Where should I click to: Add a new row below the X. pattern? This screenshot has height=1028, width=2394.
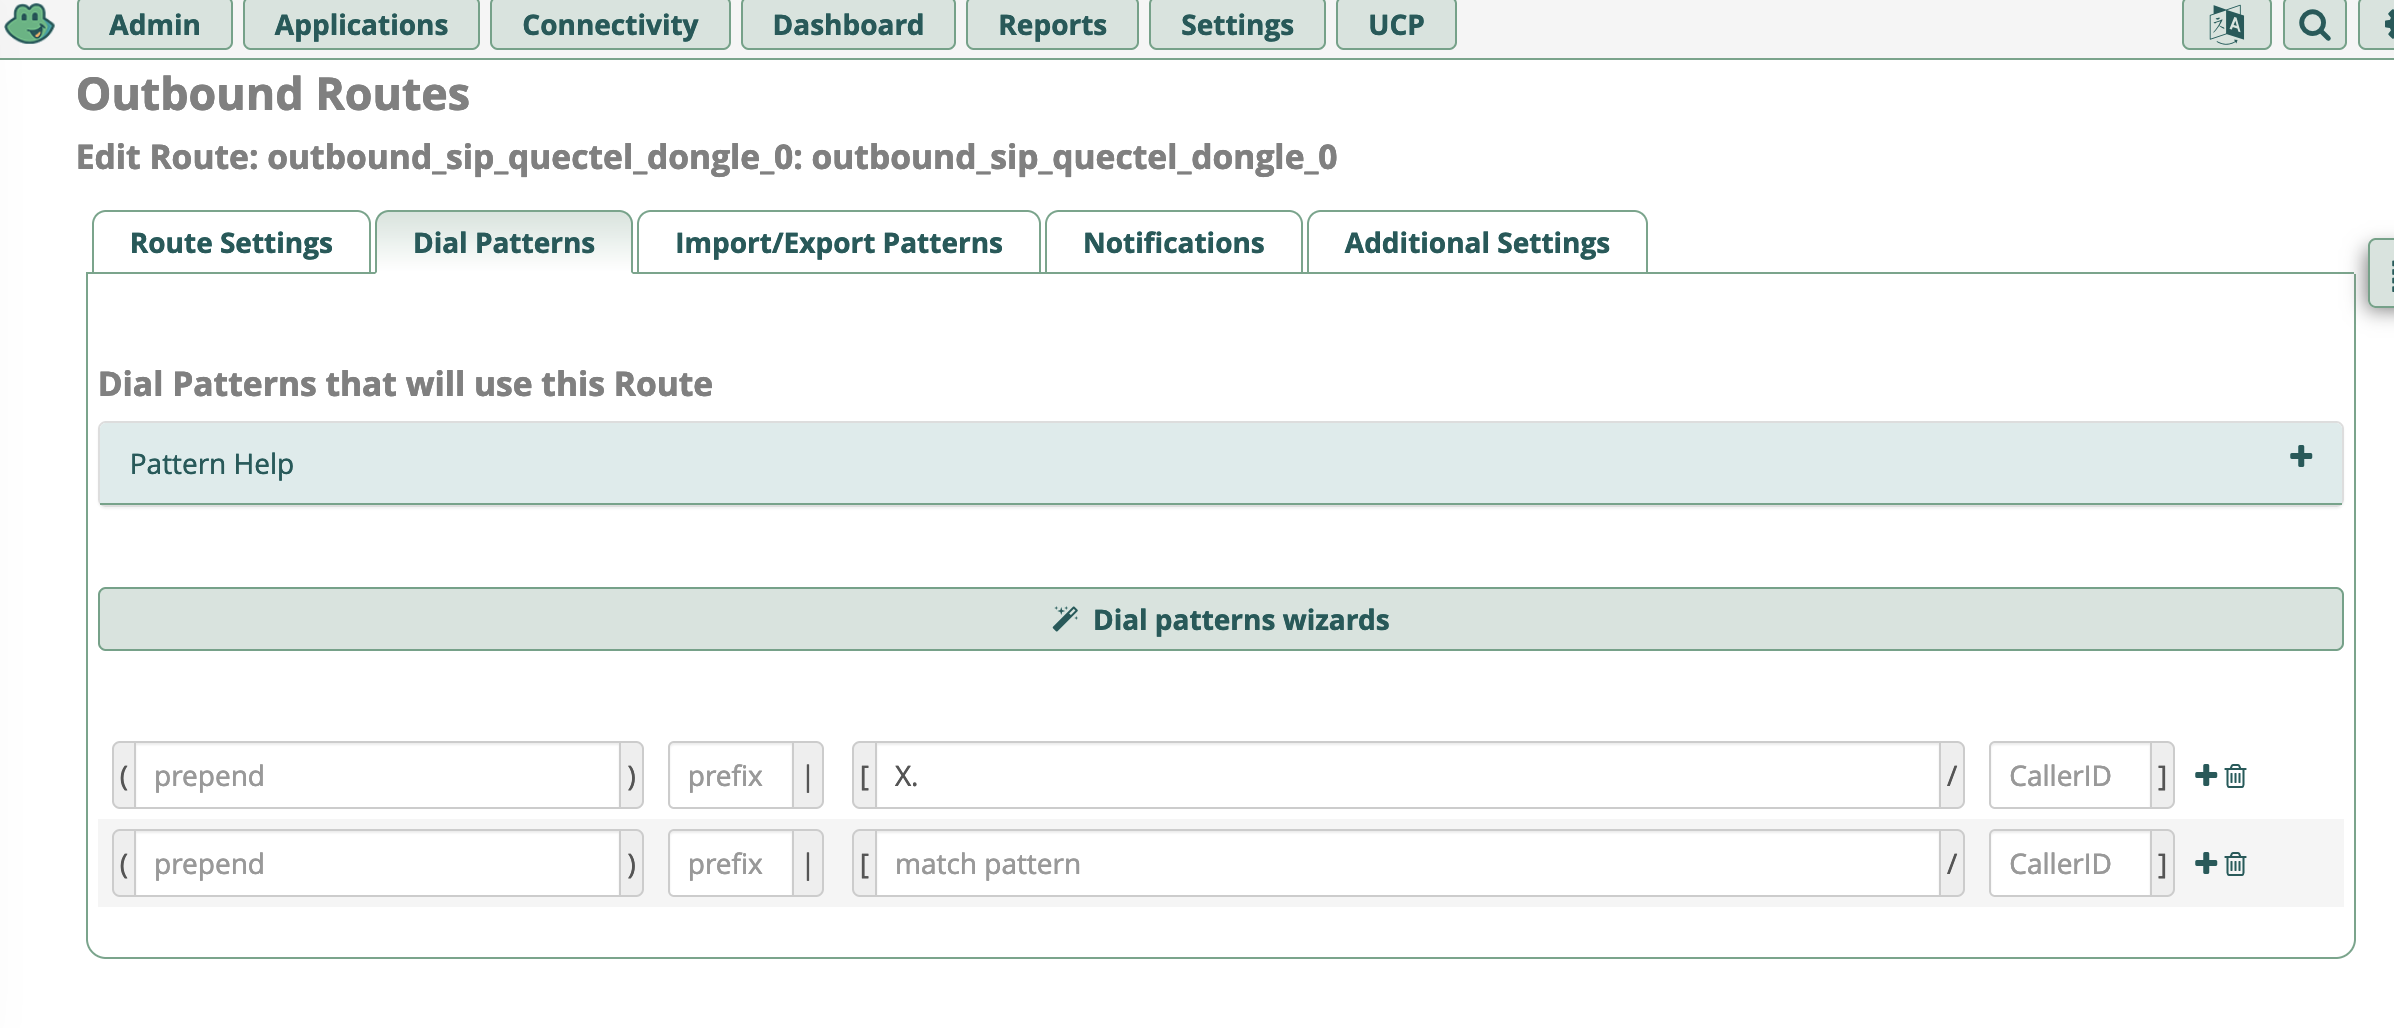2204,773
